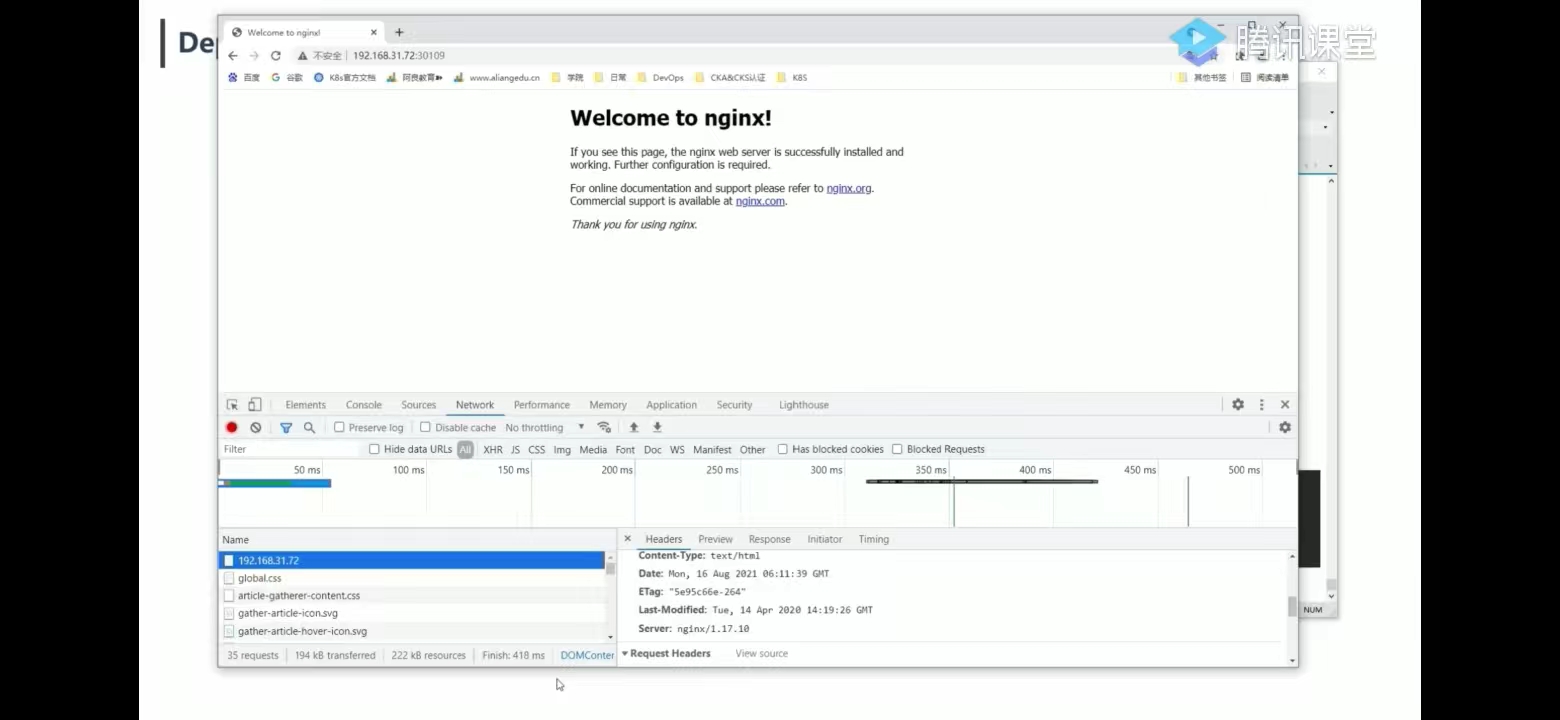Follow the nginx.org link

tap(849, 188)
